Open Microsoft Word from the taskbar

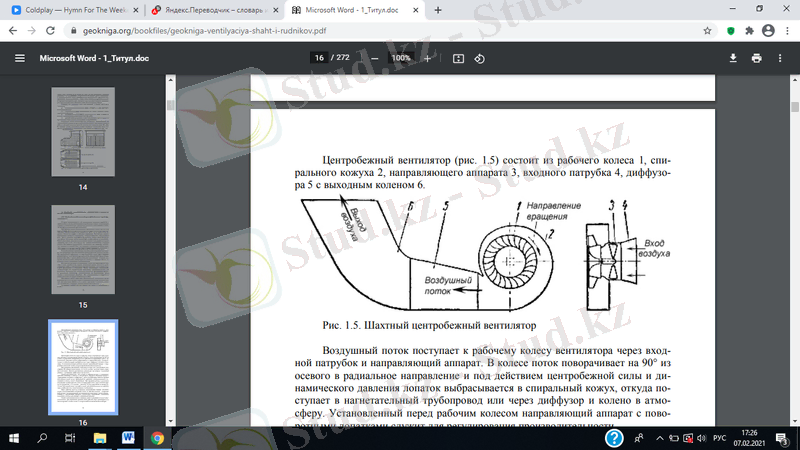[129, 438]
